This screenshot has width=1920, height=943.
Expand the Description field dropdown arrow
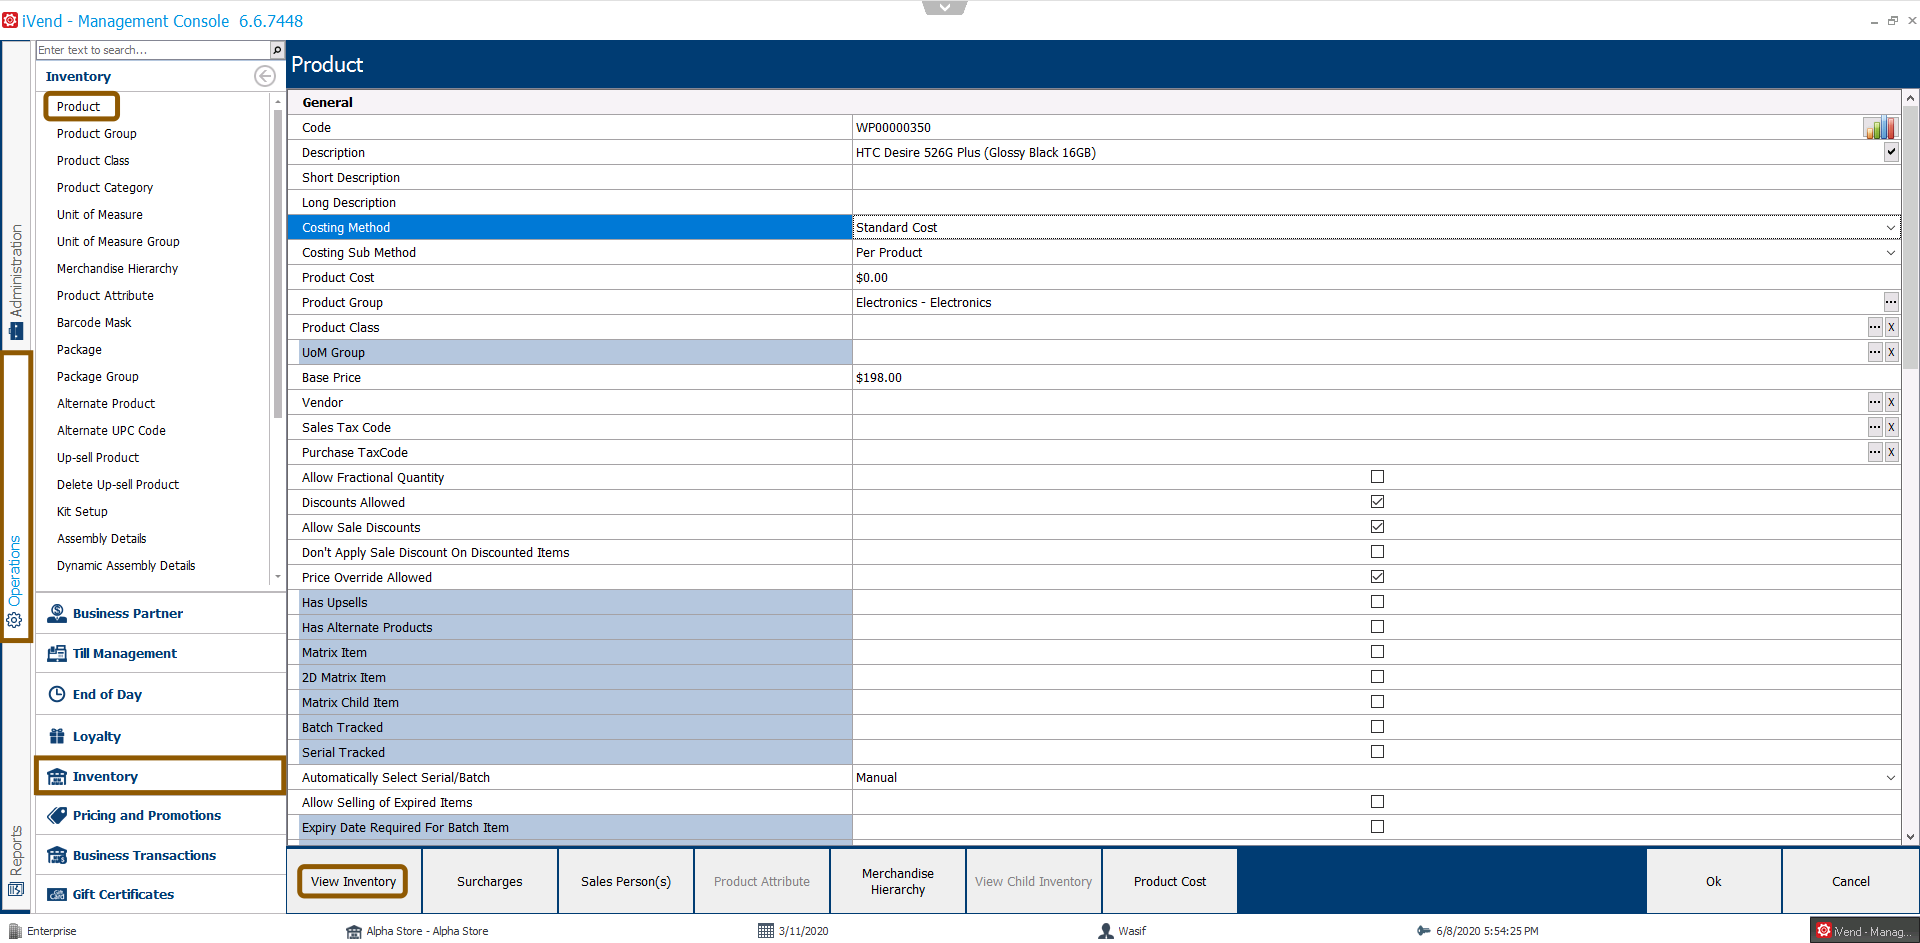click(1891, 152)
